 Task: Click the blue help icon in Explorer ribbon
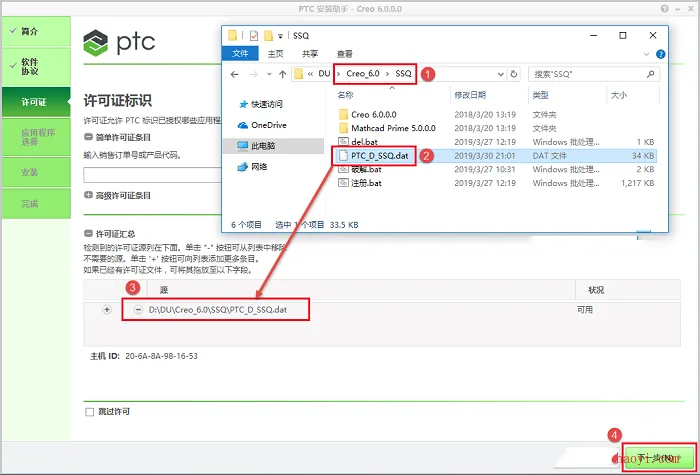pos(660,54)
